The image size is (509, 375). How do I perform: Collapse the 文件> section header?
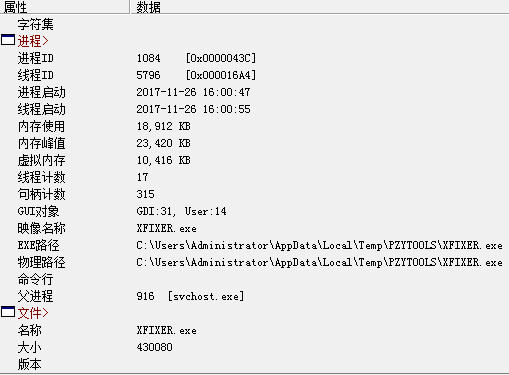pos(33,313)
